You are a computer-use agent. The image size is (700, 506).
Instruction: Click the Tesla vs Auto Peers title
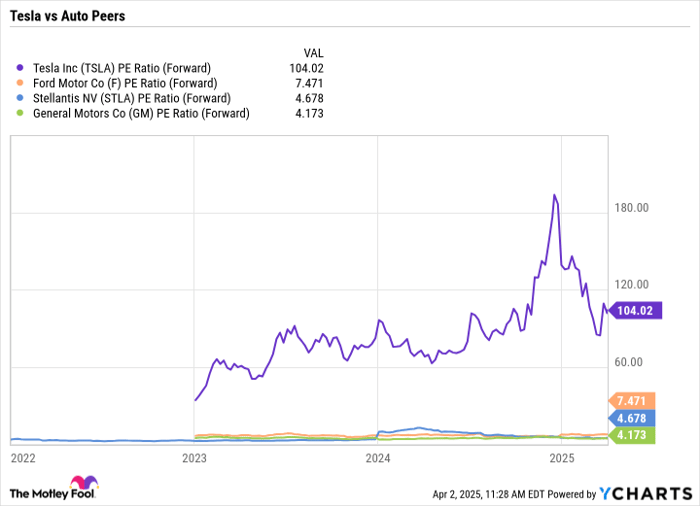(68, 17)
